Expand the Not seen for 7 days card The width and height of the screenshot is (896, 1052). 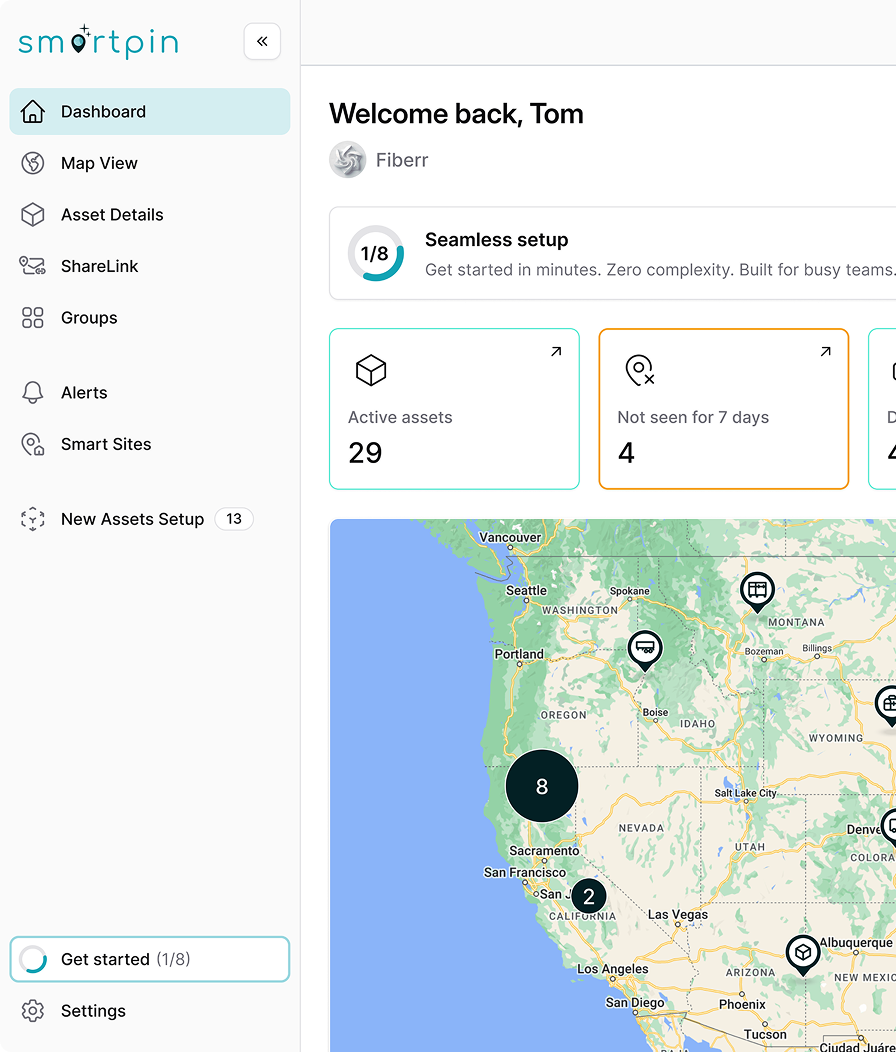825,351
